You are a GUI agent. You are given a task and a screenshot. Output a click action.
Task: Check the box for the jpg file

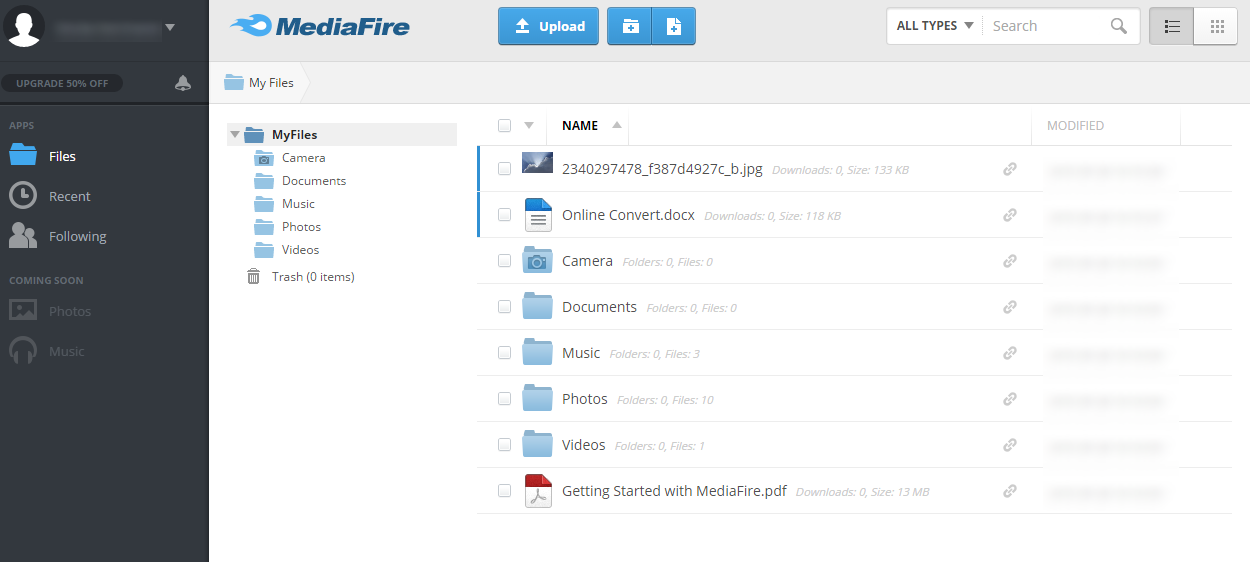pos(505,169)
